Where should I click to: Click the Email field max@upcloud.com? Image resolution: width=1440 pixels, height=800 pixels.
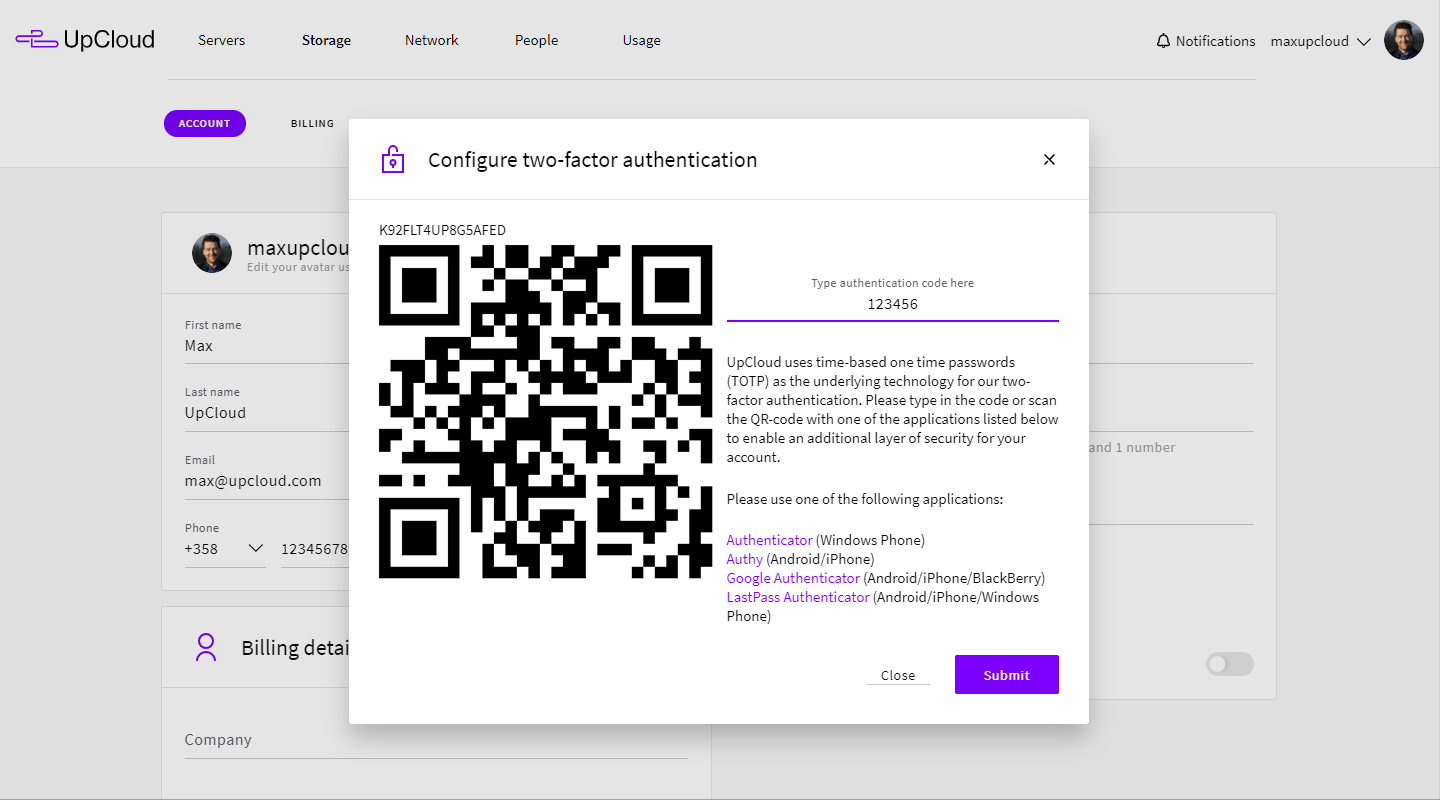[x=266, y=481]
